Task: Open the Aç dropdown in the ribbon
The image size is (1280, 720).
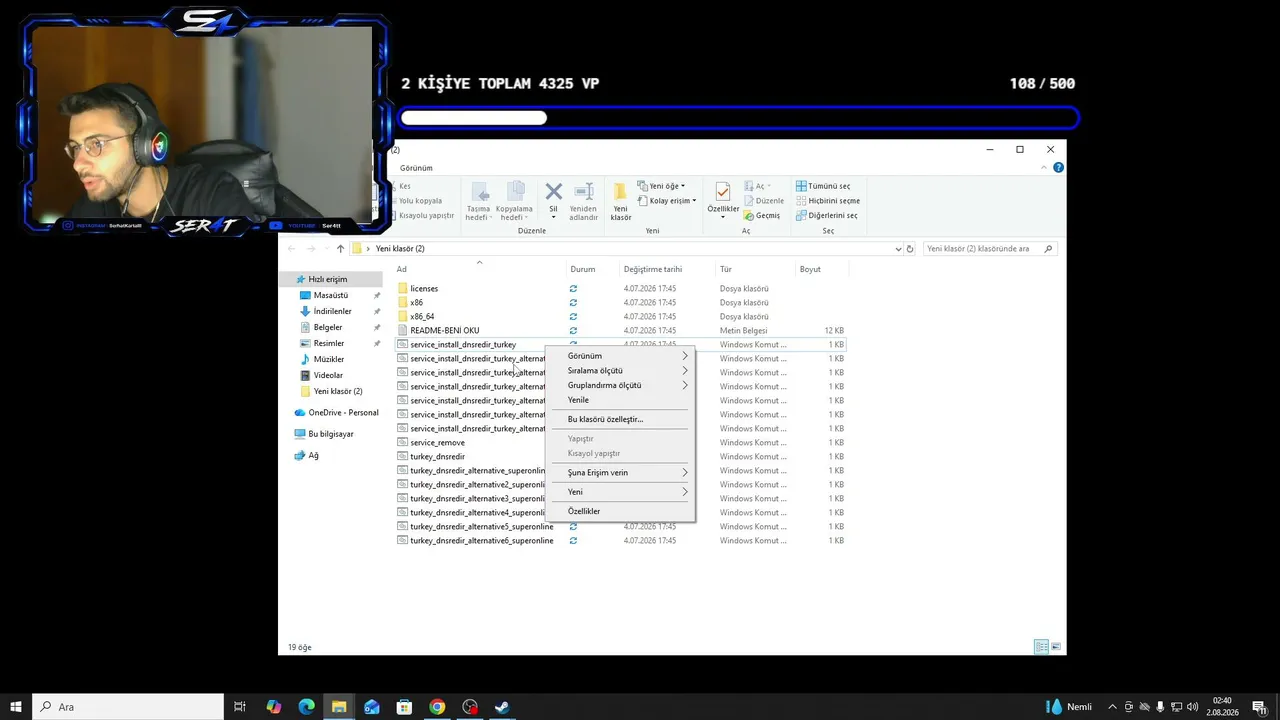Action: point(756,186)
